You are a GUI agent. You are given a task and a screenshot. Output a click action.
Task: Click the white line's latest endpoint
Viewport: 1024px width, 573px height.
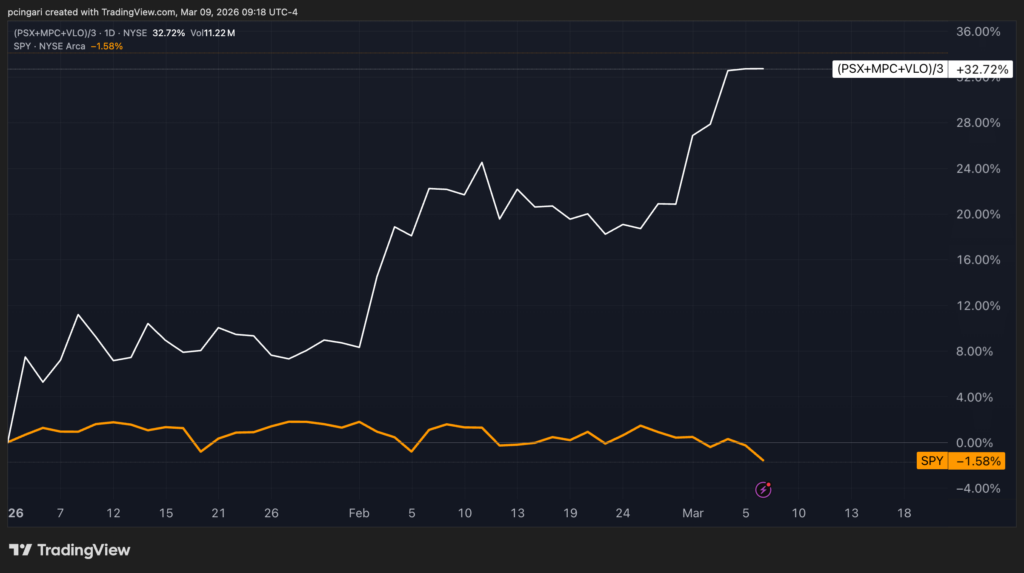764,69
